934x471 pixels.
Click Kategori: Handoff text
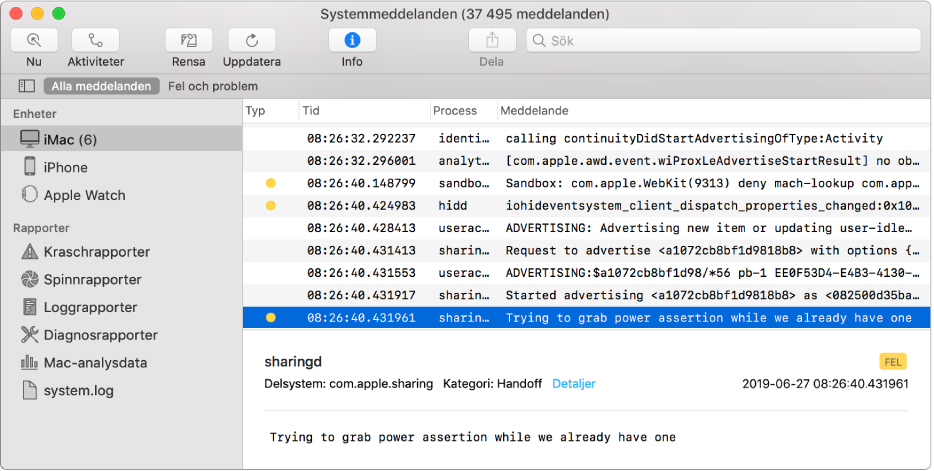(x=492, y=383)
